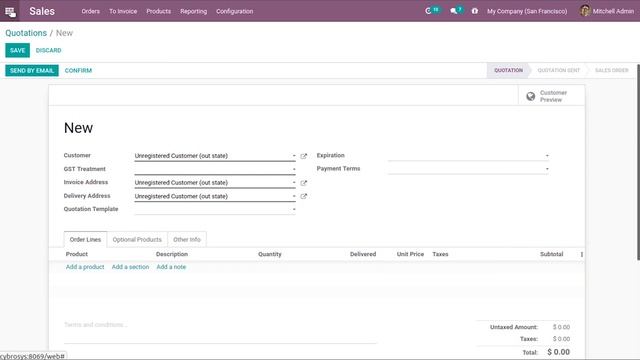Open Customer external link icon
The image size is (640, 360).
click(303, 156)
